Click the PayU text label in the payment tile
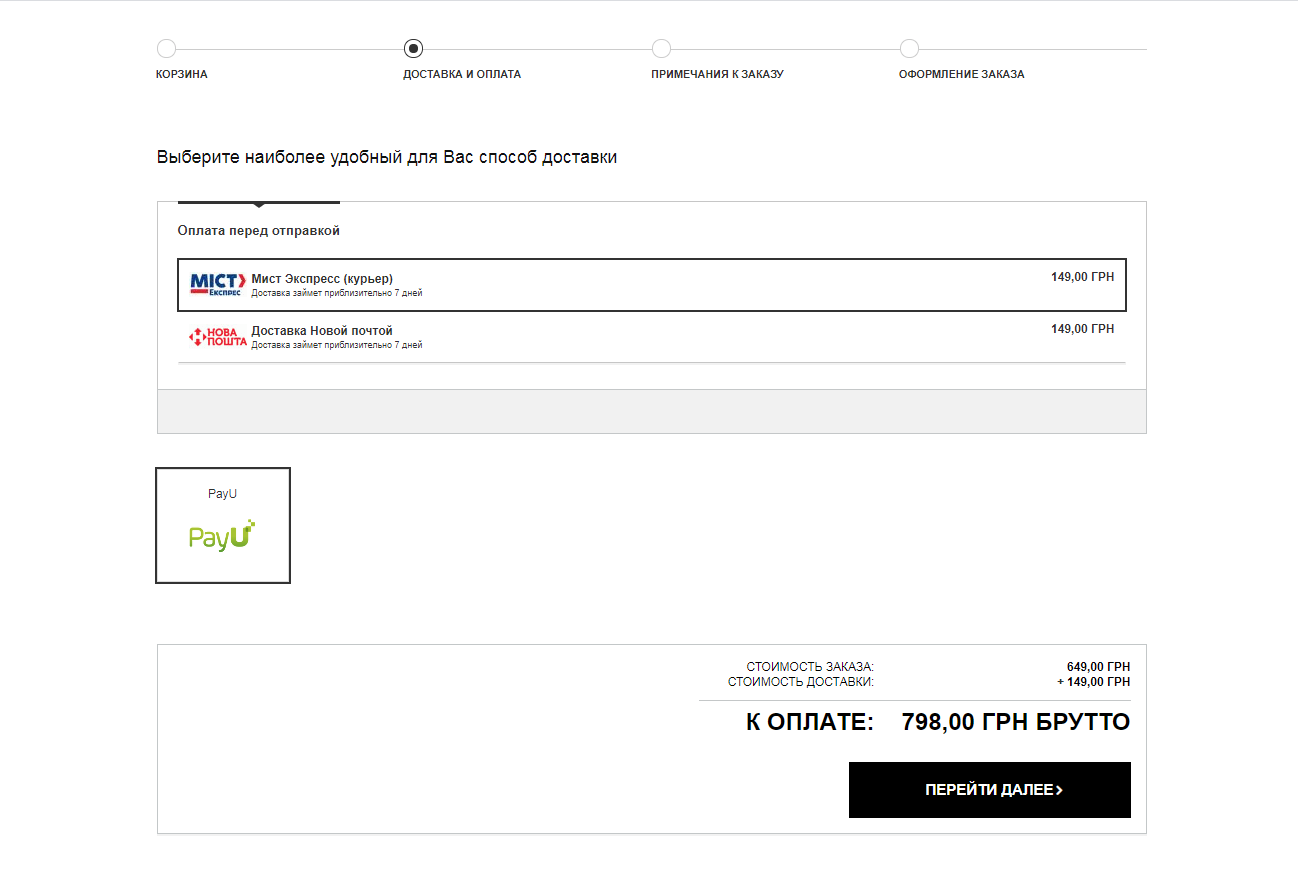 coord(222,494)
